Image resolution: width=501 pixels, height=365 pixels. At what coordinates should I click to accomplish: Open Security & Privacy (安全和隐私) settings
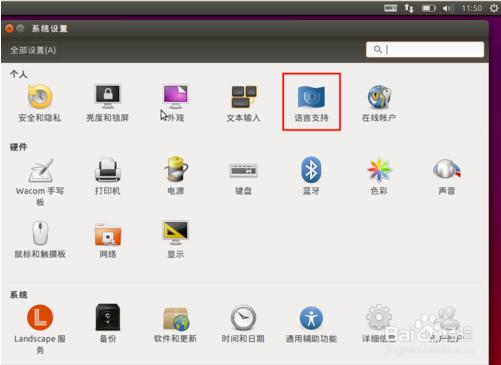point(40,103)
